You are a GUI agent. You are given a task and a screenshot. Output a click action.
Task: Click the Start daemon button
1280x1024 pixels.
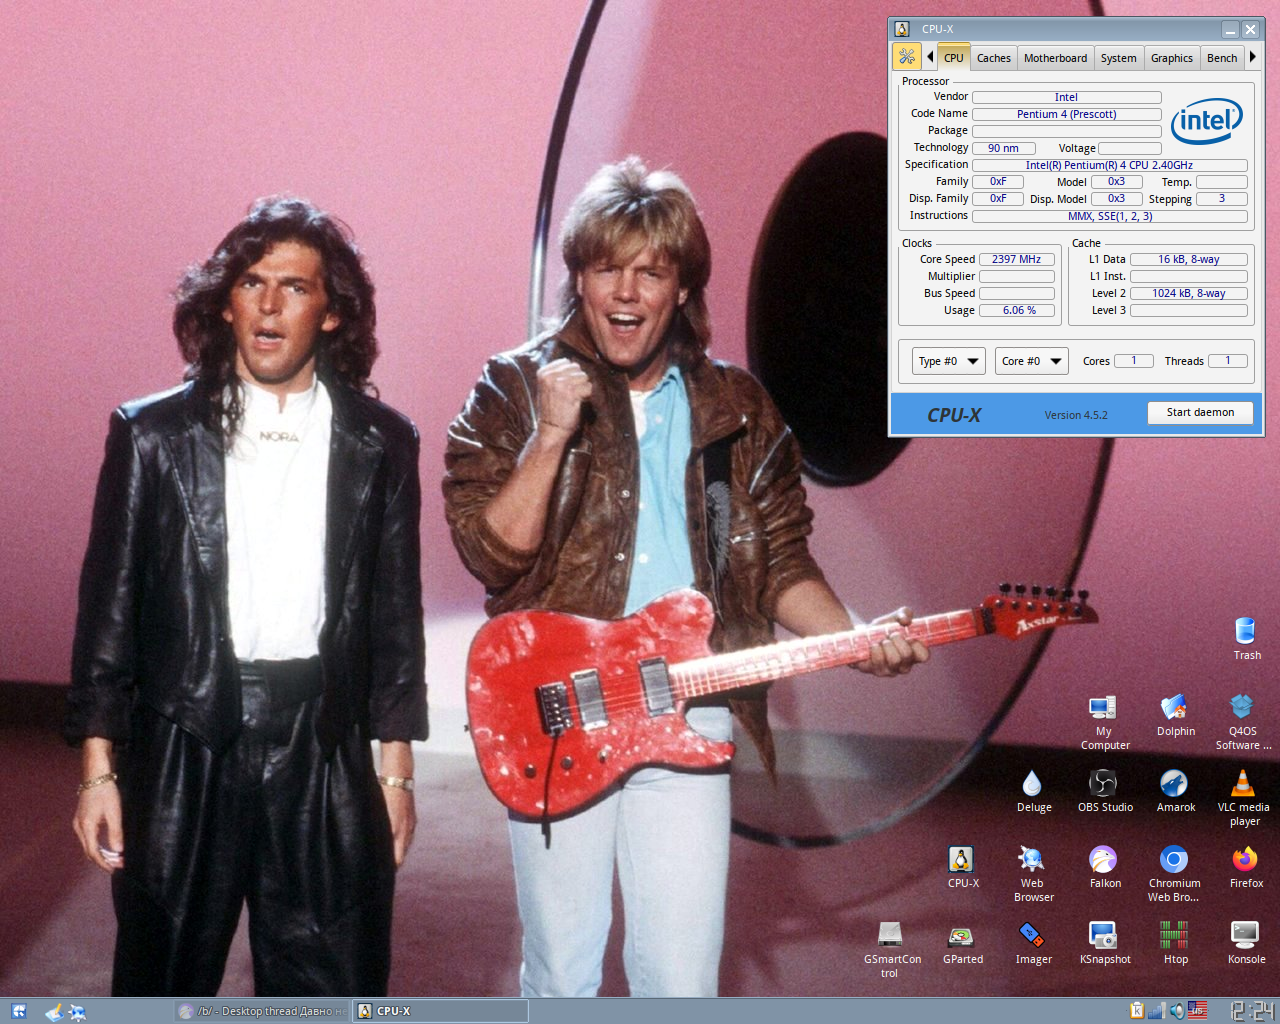(1200, 412)
